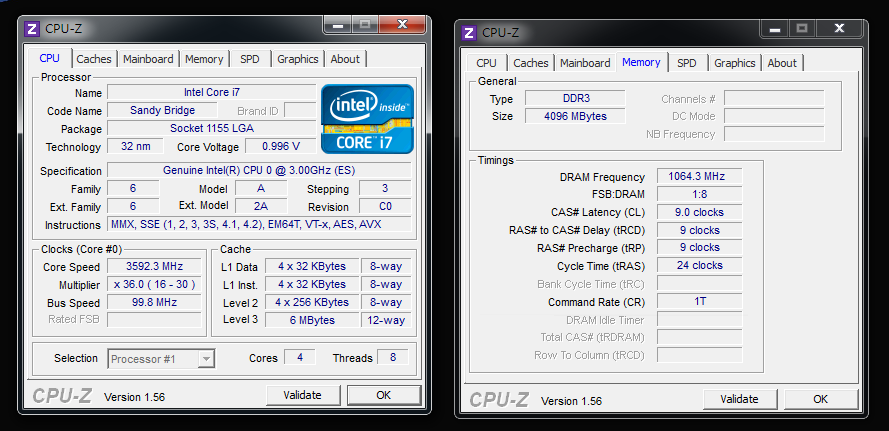Screen dimensions: 889x431
Task: Click the Name field showing Intel Core i7
Action: 211,92
